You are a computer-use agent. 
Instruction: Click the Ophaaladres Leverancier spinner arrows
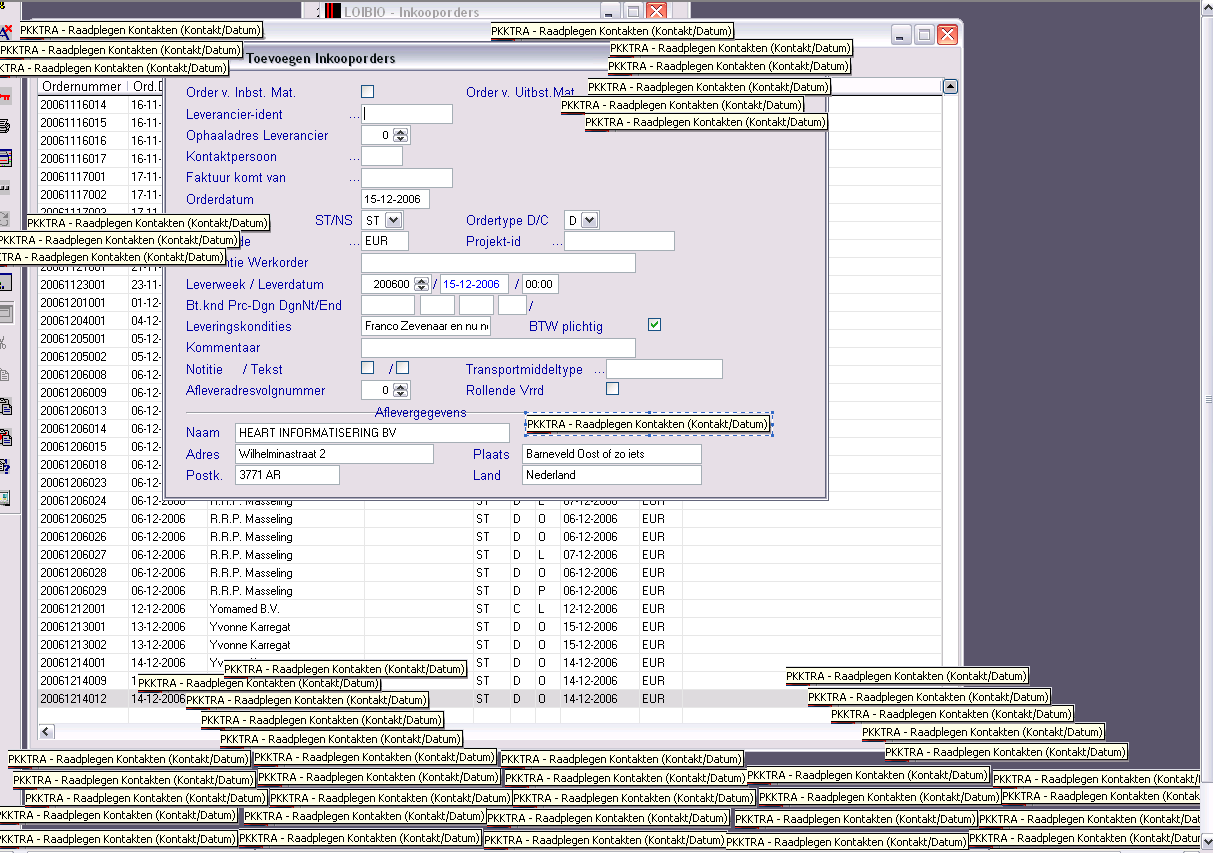click(401, 135)
